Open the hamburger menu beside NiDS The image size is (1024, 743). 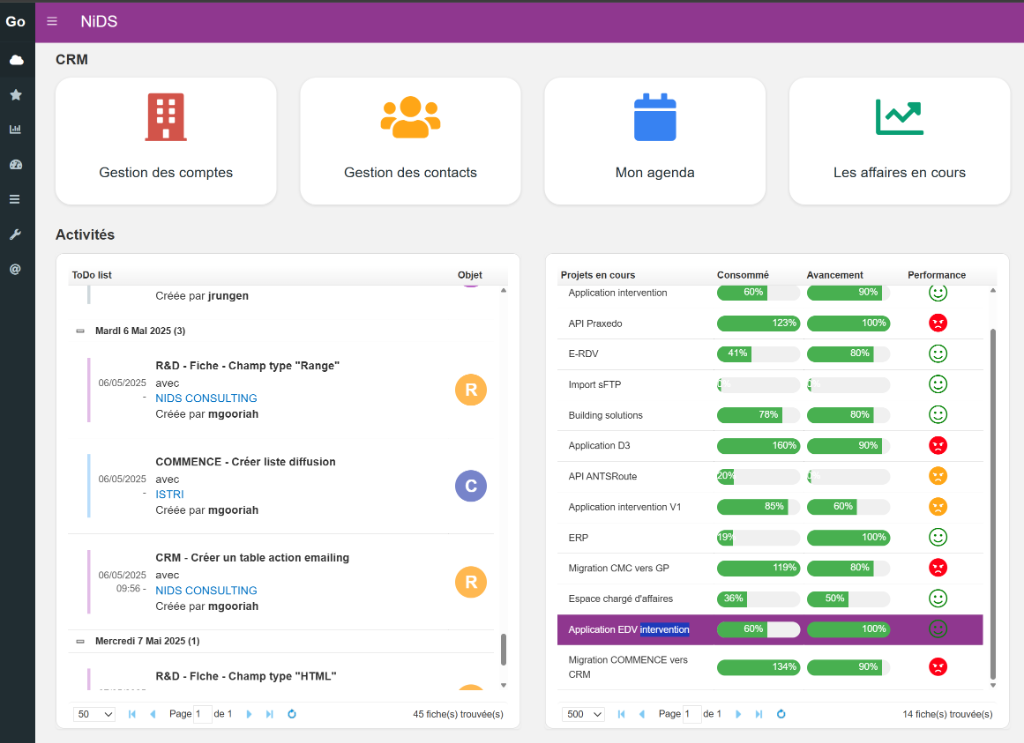click(x=51, y=21)
